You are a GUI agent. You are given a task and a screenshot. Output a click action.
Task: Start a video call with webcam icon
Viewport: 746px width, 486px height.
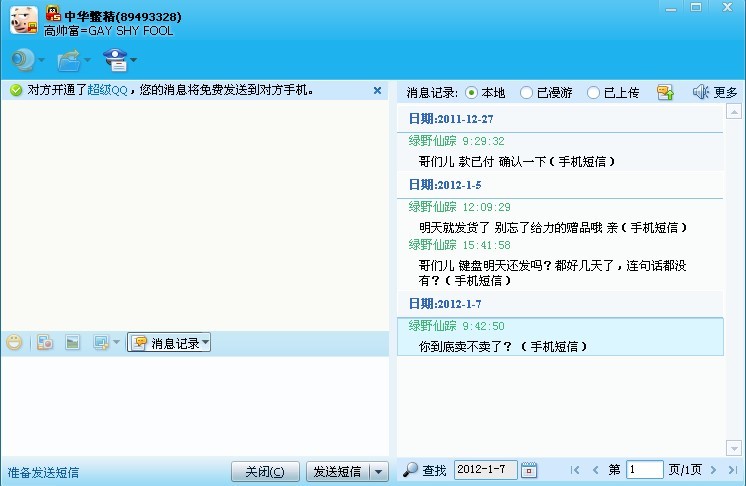[23, 60]
